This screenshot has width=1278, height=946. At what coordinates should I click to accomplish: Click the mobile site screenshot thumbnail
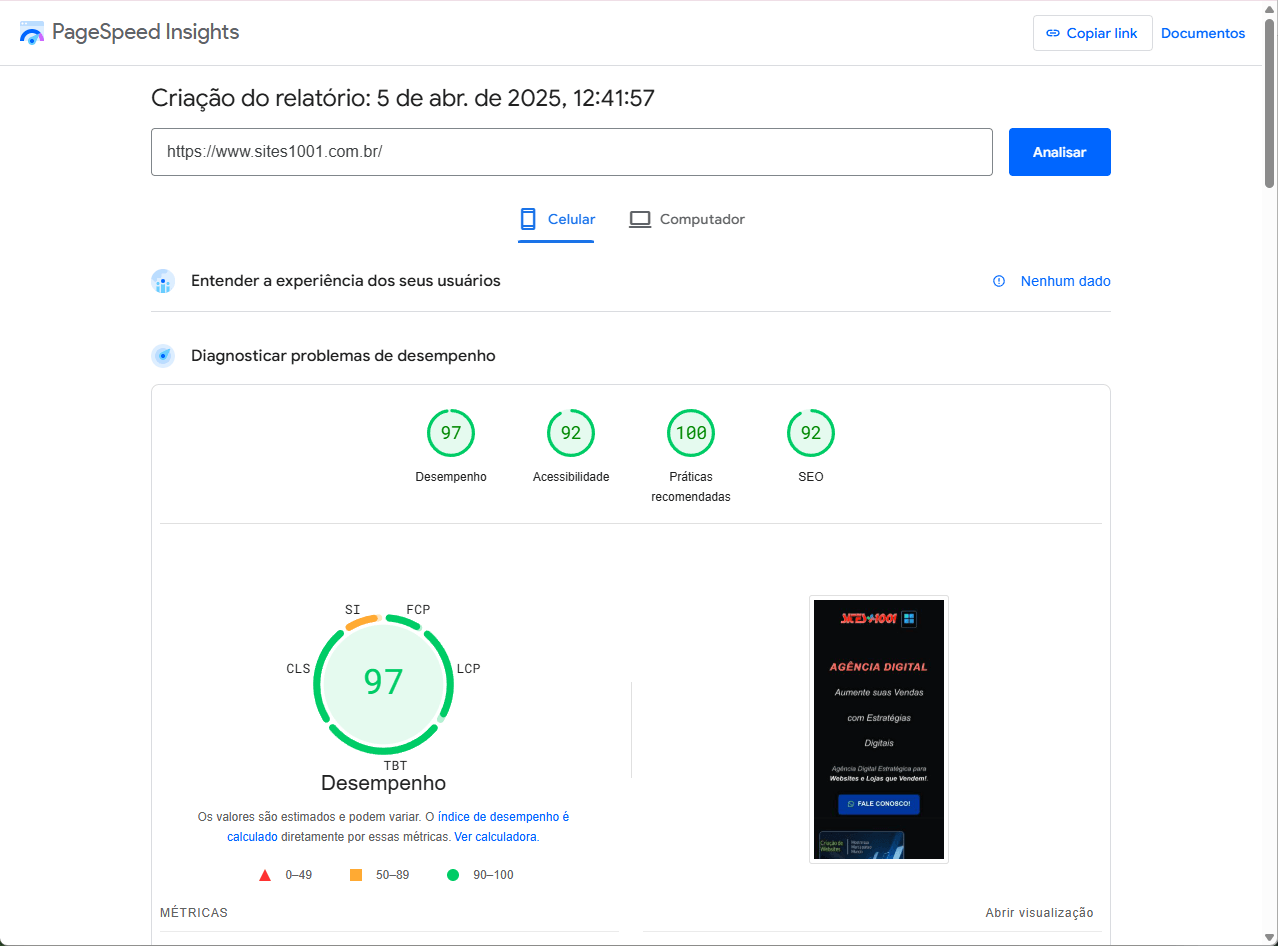879,729
